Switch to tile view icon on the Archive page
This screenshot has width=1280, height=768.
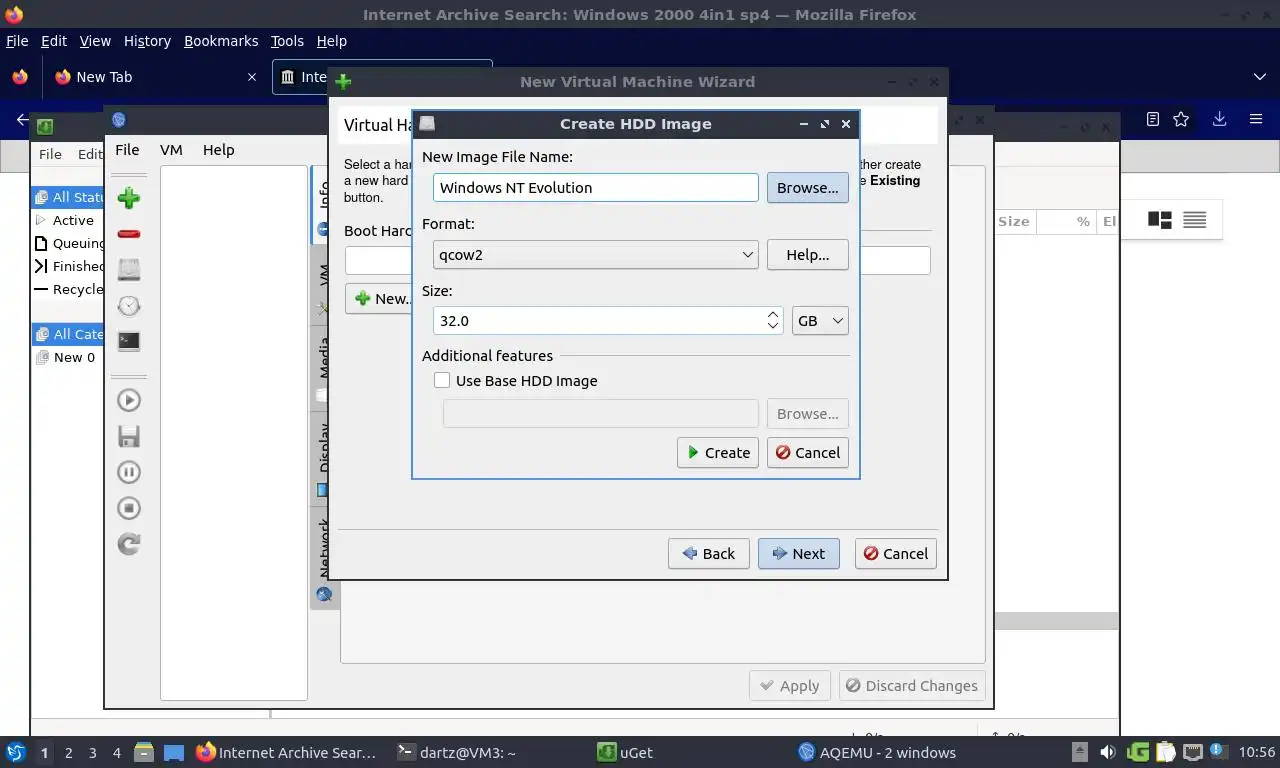[x=1160, y=220]
